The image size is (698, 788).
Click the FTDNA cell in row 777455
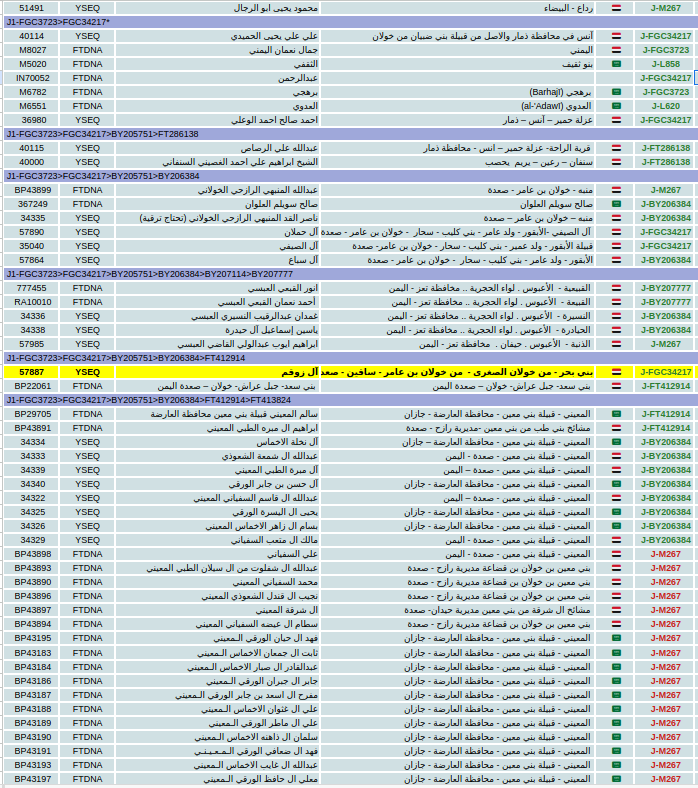coord(87,288)
